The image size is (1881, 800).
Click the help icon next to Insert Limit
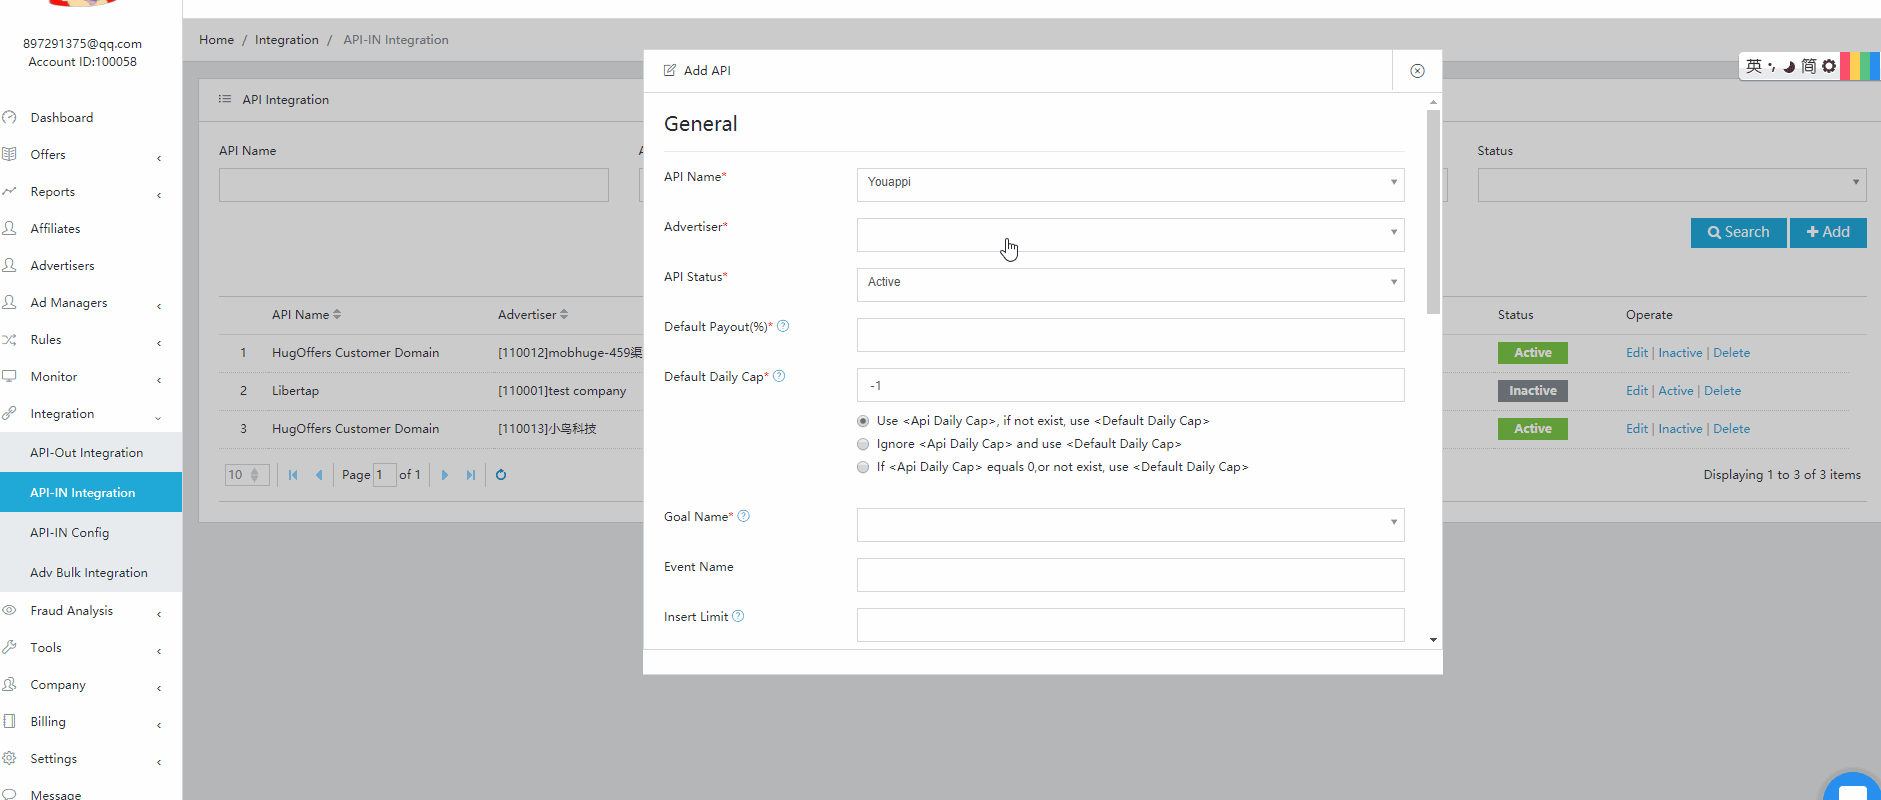pos(738,616)
